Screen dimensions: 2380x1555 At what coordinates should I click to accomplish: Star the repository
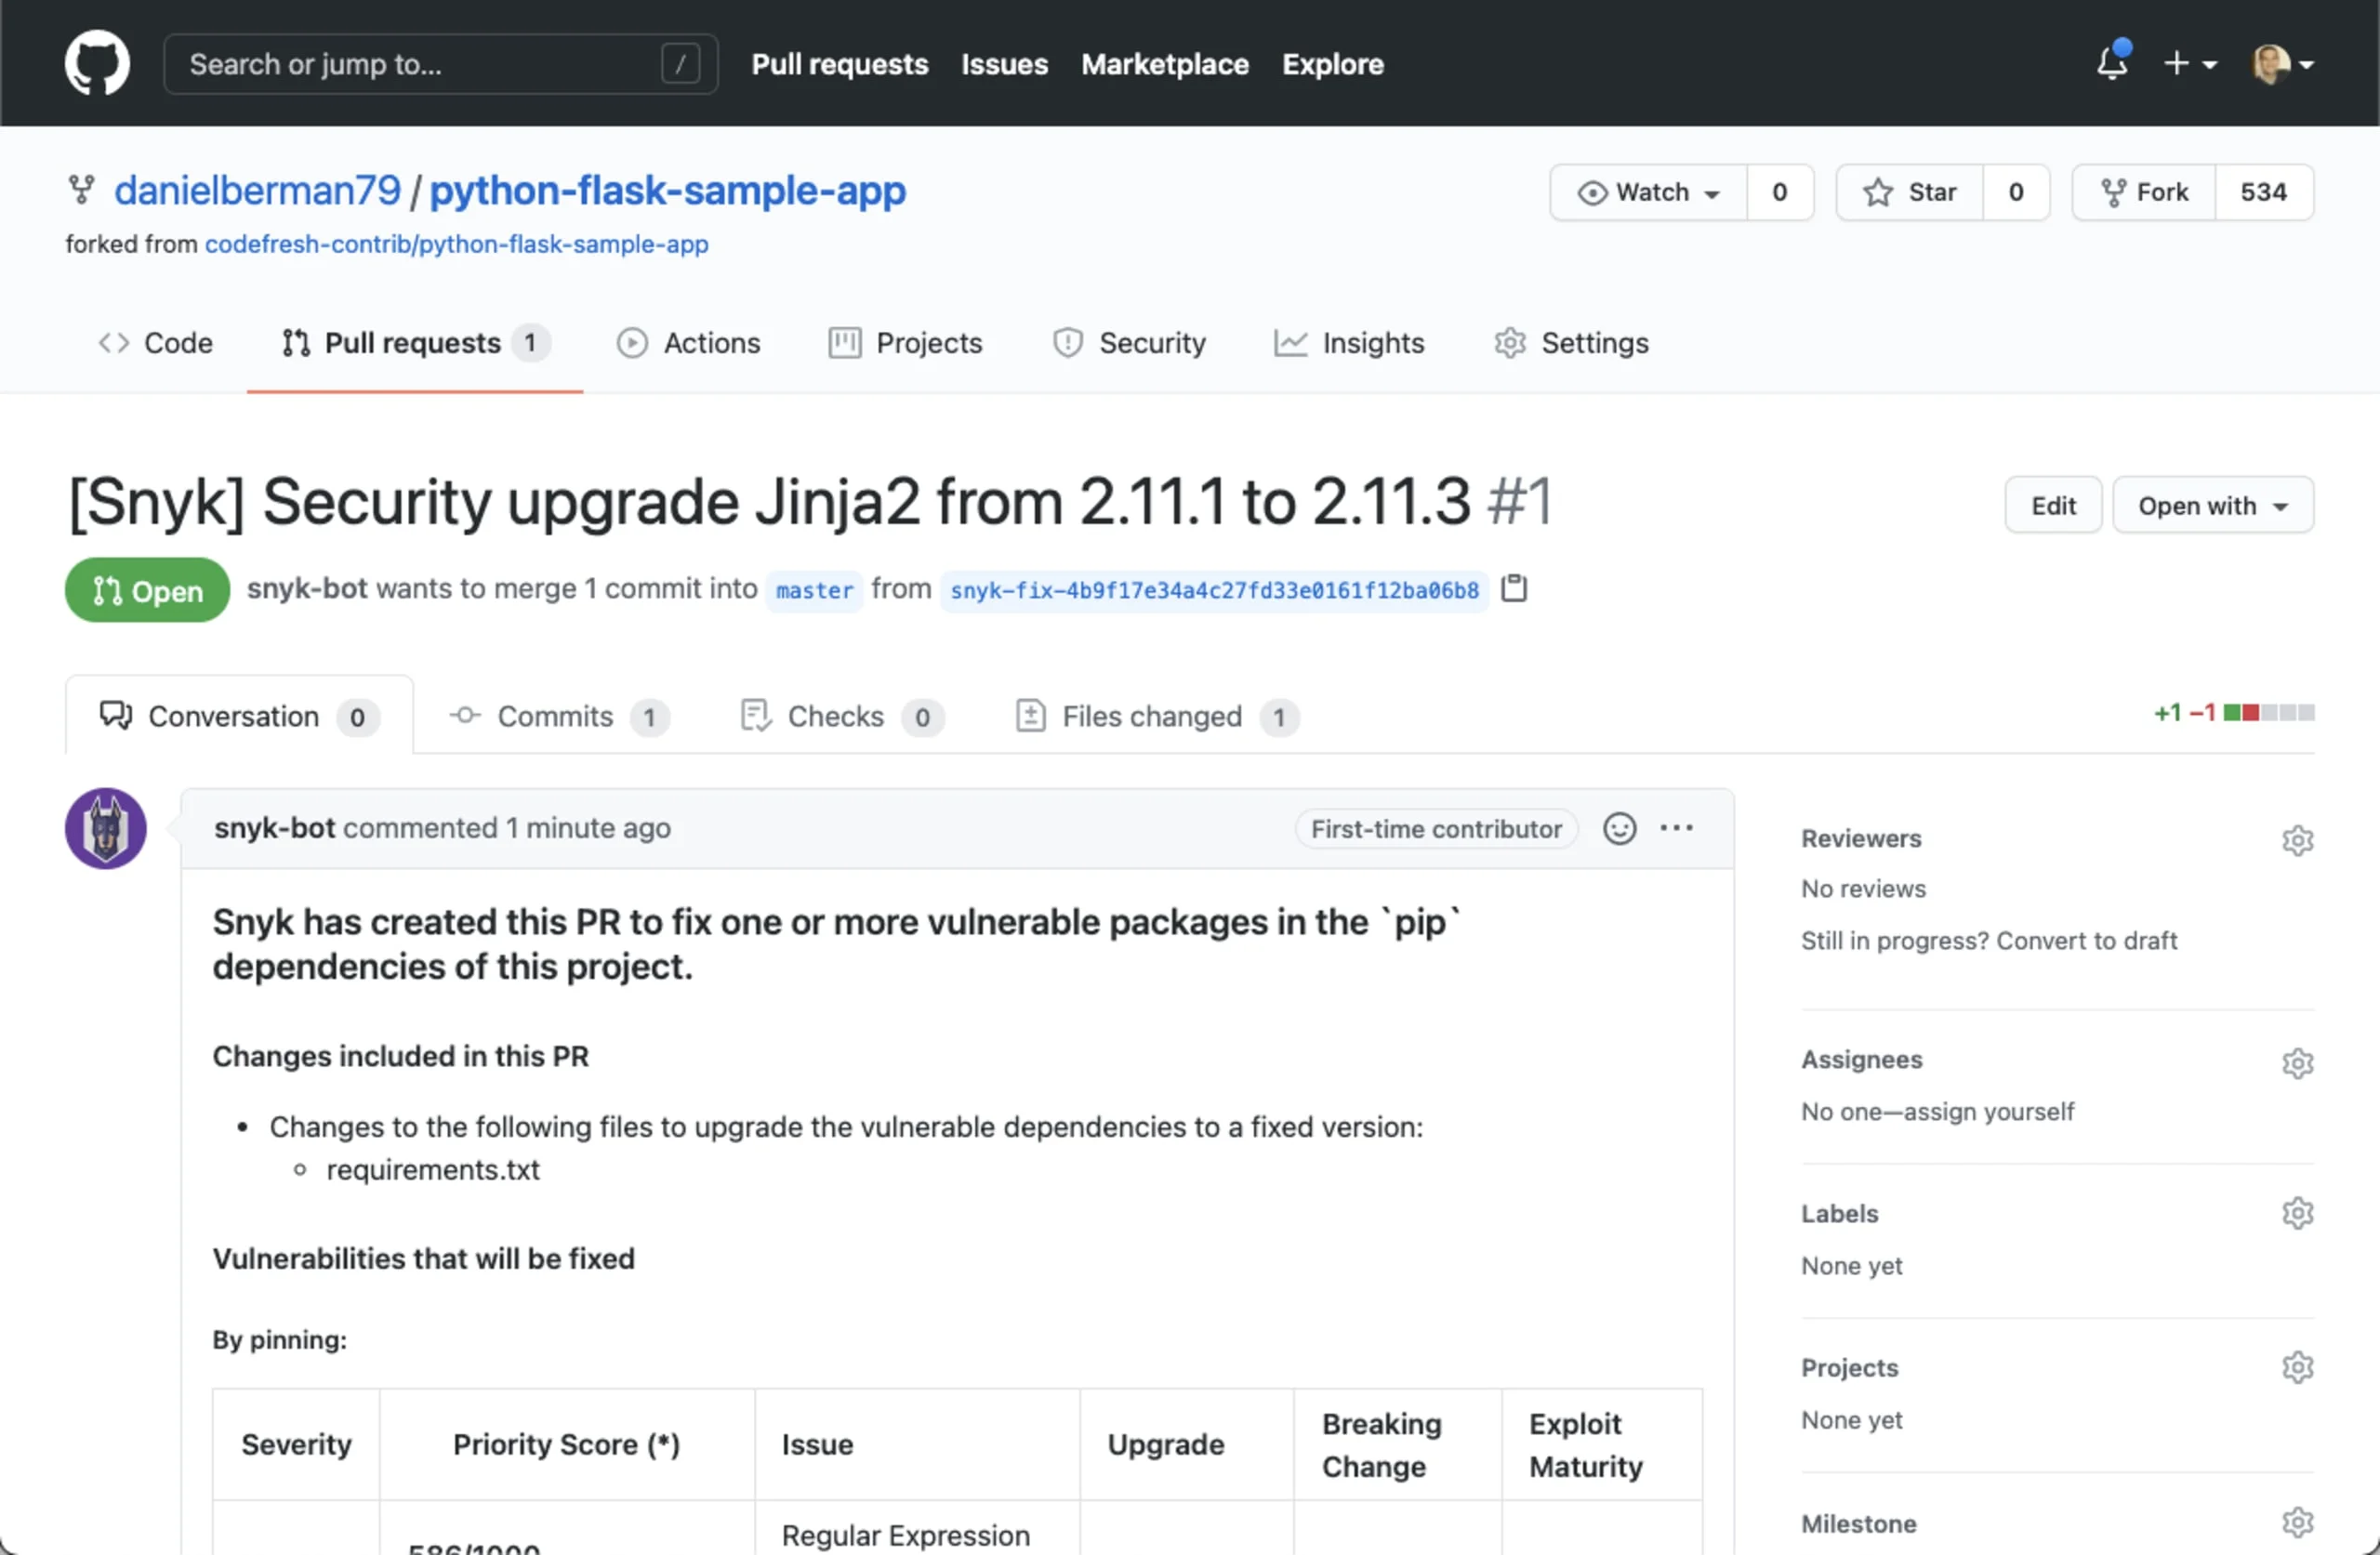pyautogui.click(x=1908, y=192)
